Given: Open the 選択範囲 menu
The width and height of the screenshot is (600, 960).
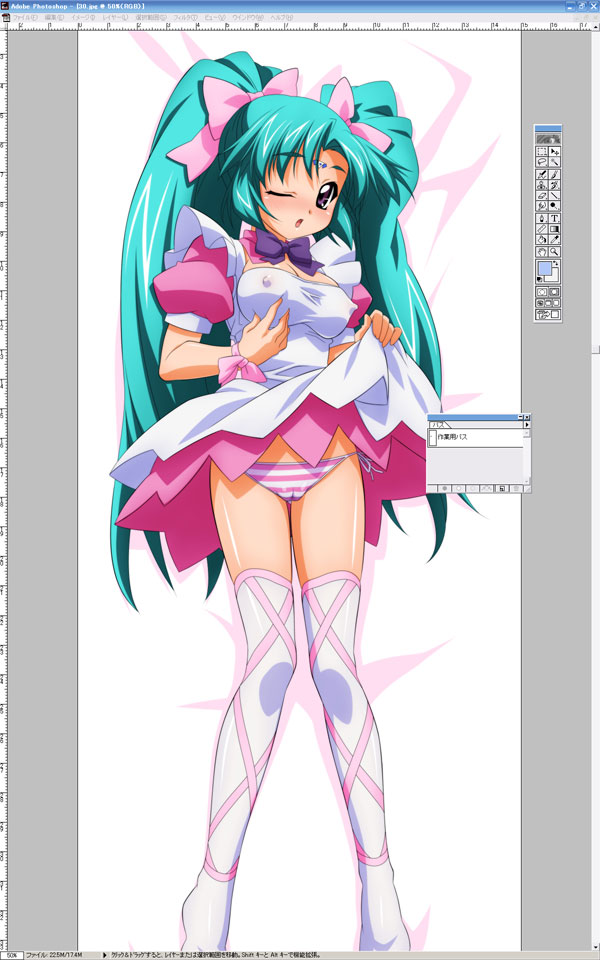Looking at the screenshot, I should click(151, 18).
